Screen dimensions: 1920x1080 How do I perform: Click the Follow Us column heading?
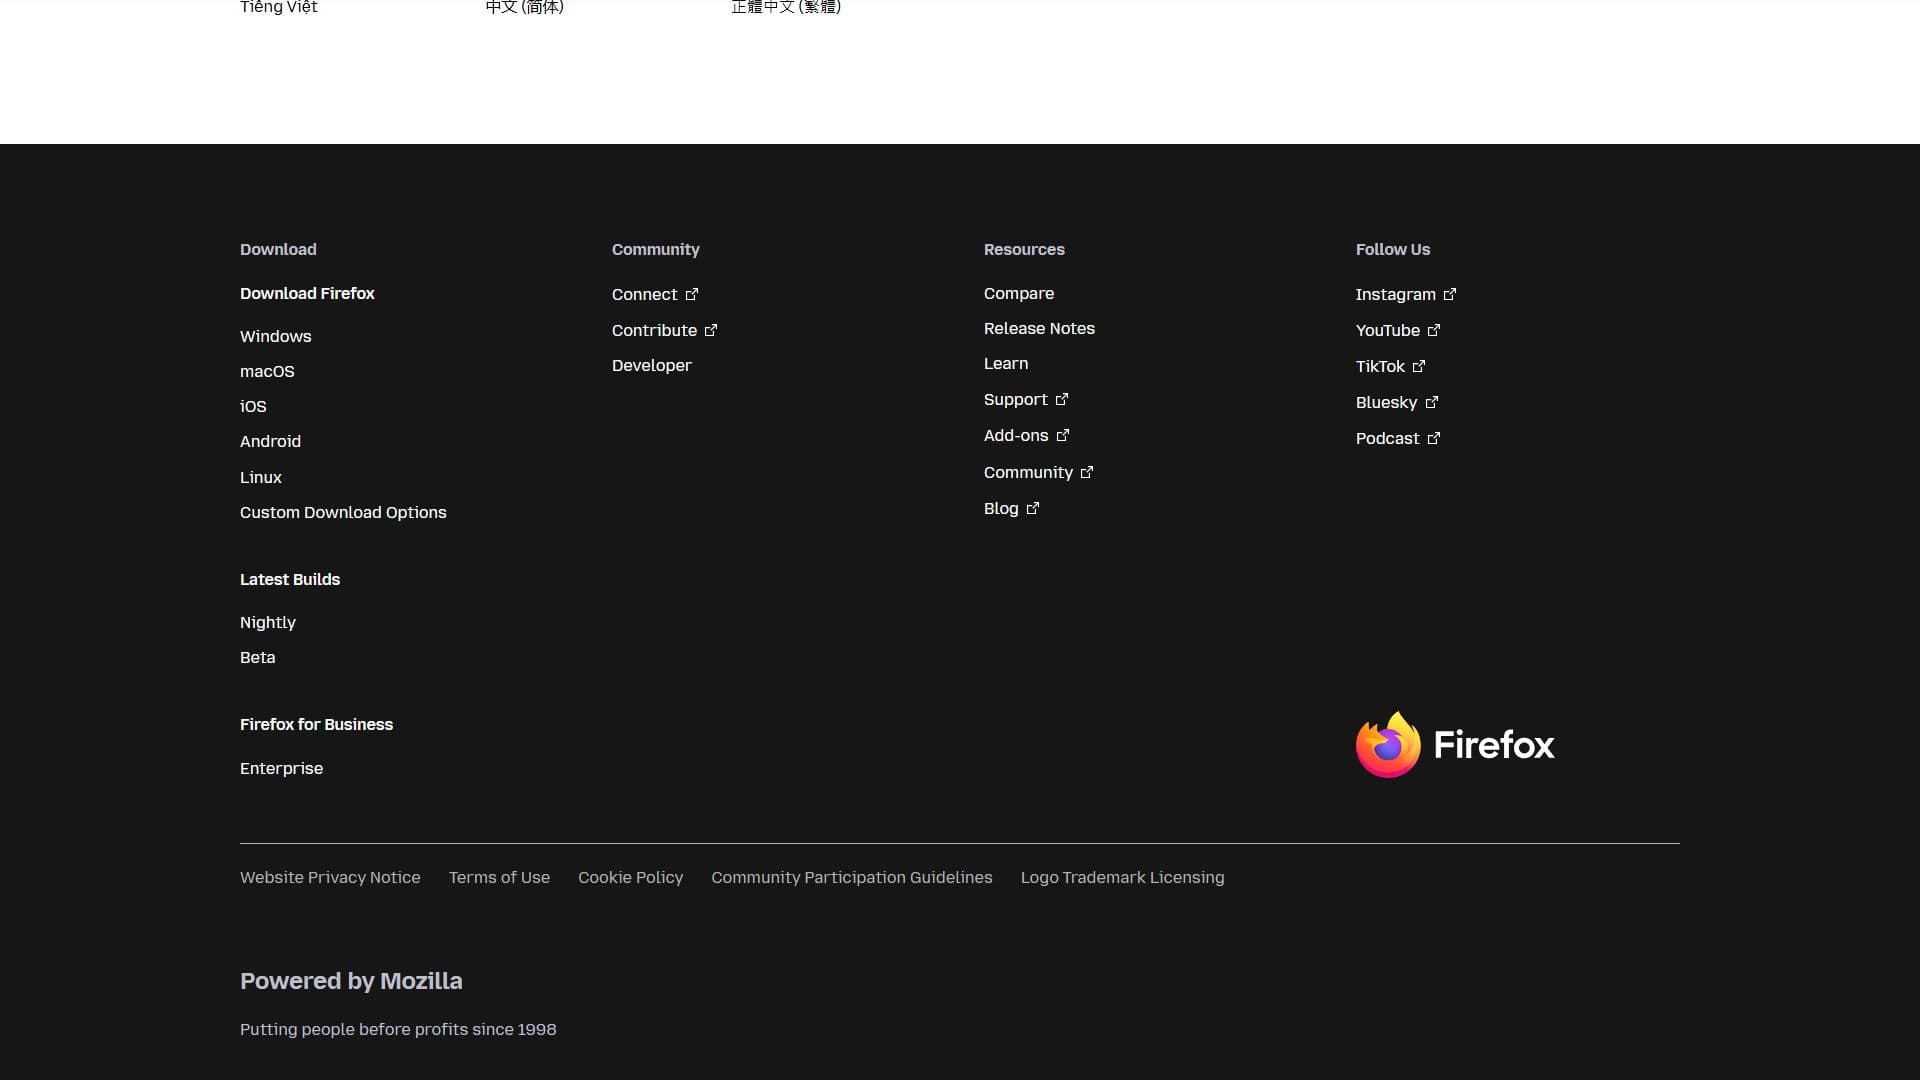1393,249
